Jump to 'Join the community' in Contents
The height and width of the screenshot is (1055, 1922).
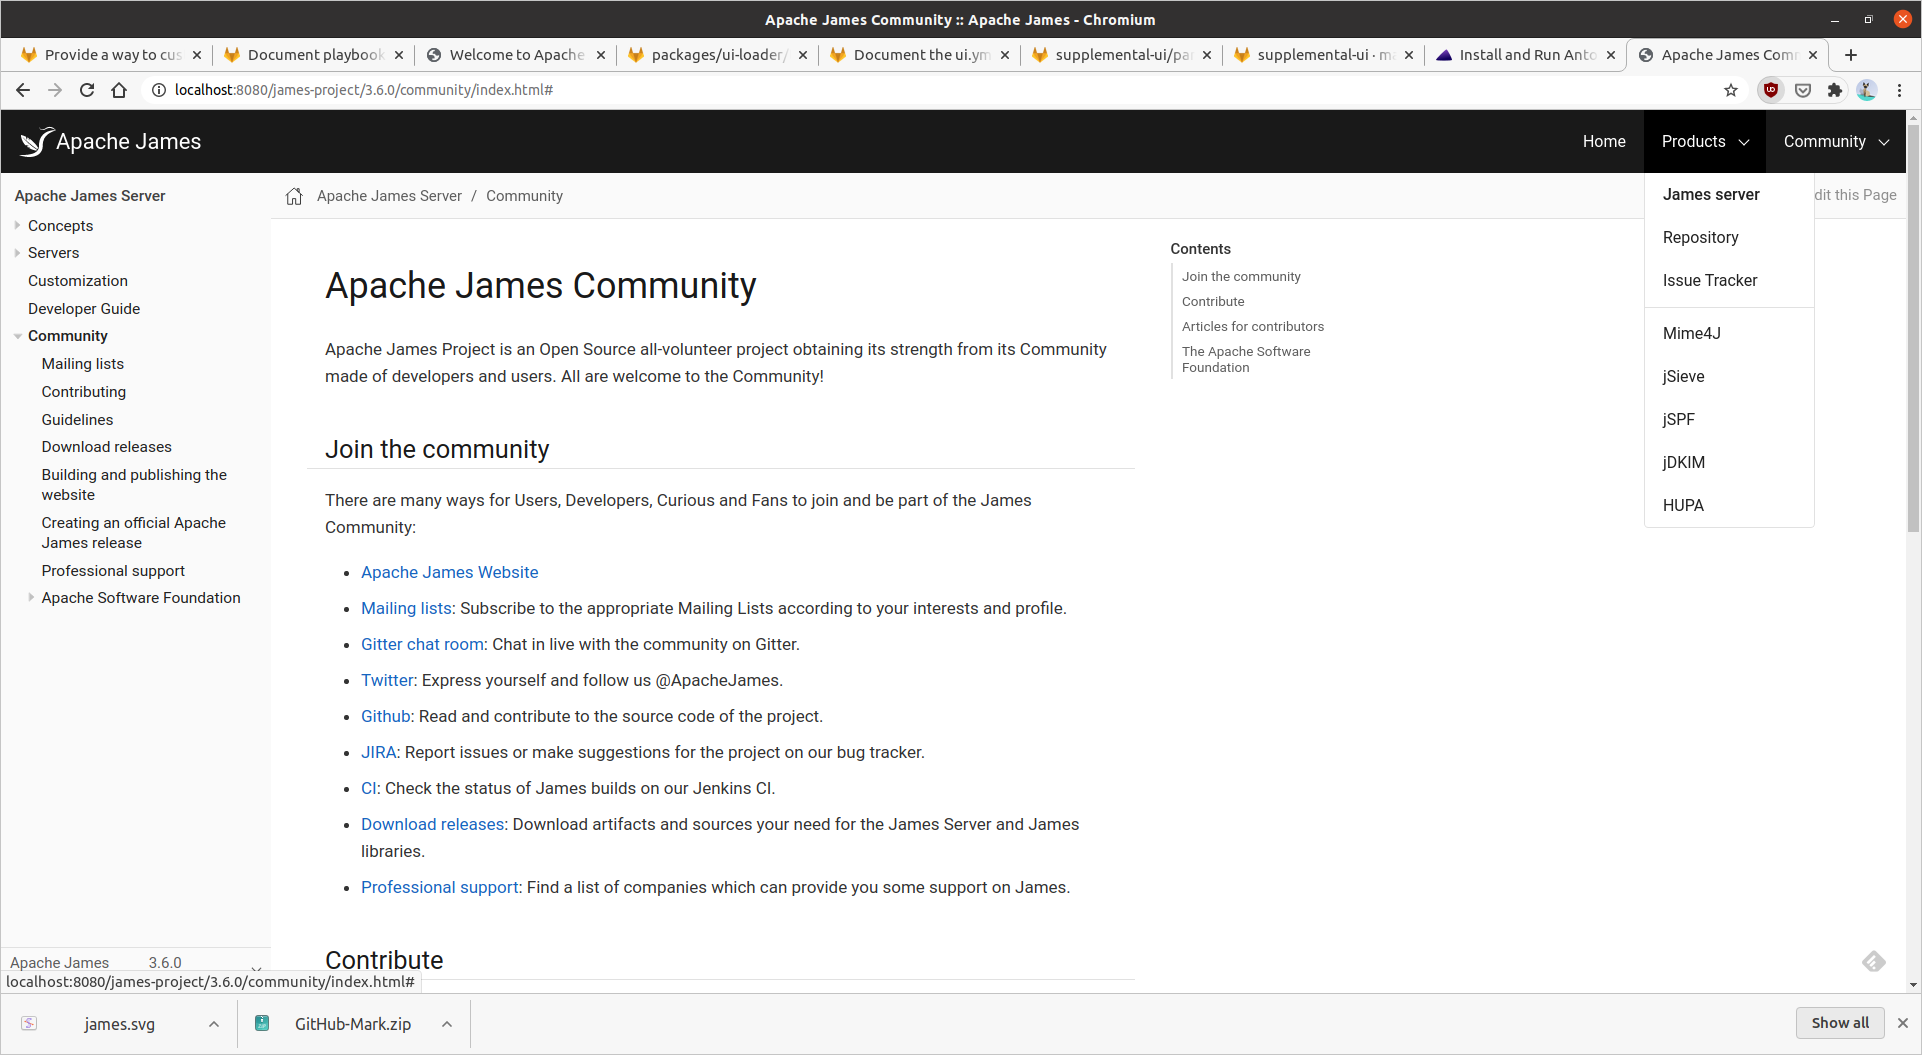click(x=1241, y=277)
